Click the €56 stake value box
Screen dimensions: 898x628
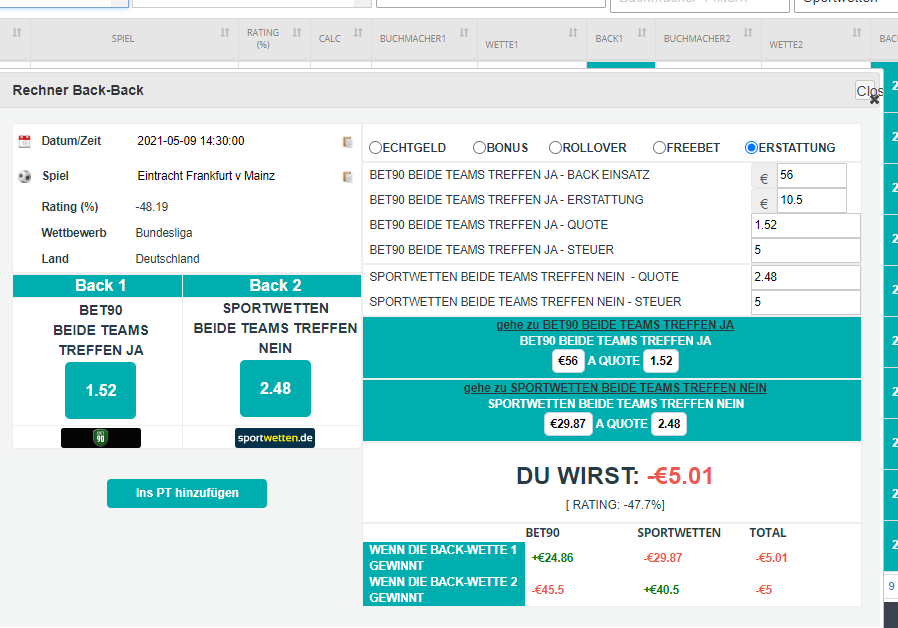click(568, 361)
